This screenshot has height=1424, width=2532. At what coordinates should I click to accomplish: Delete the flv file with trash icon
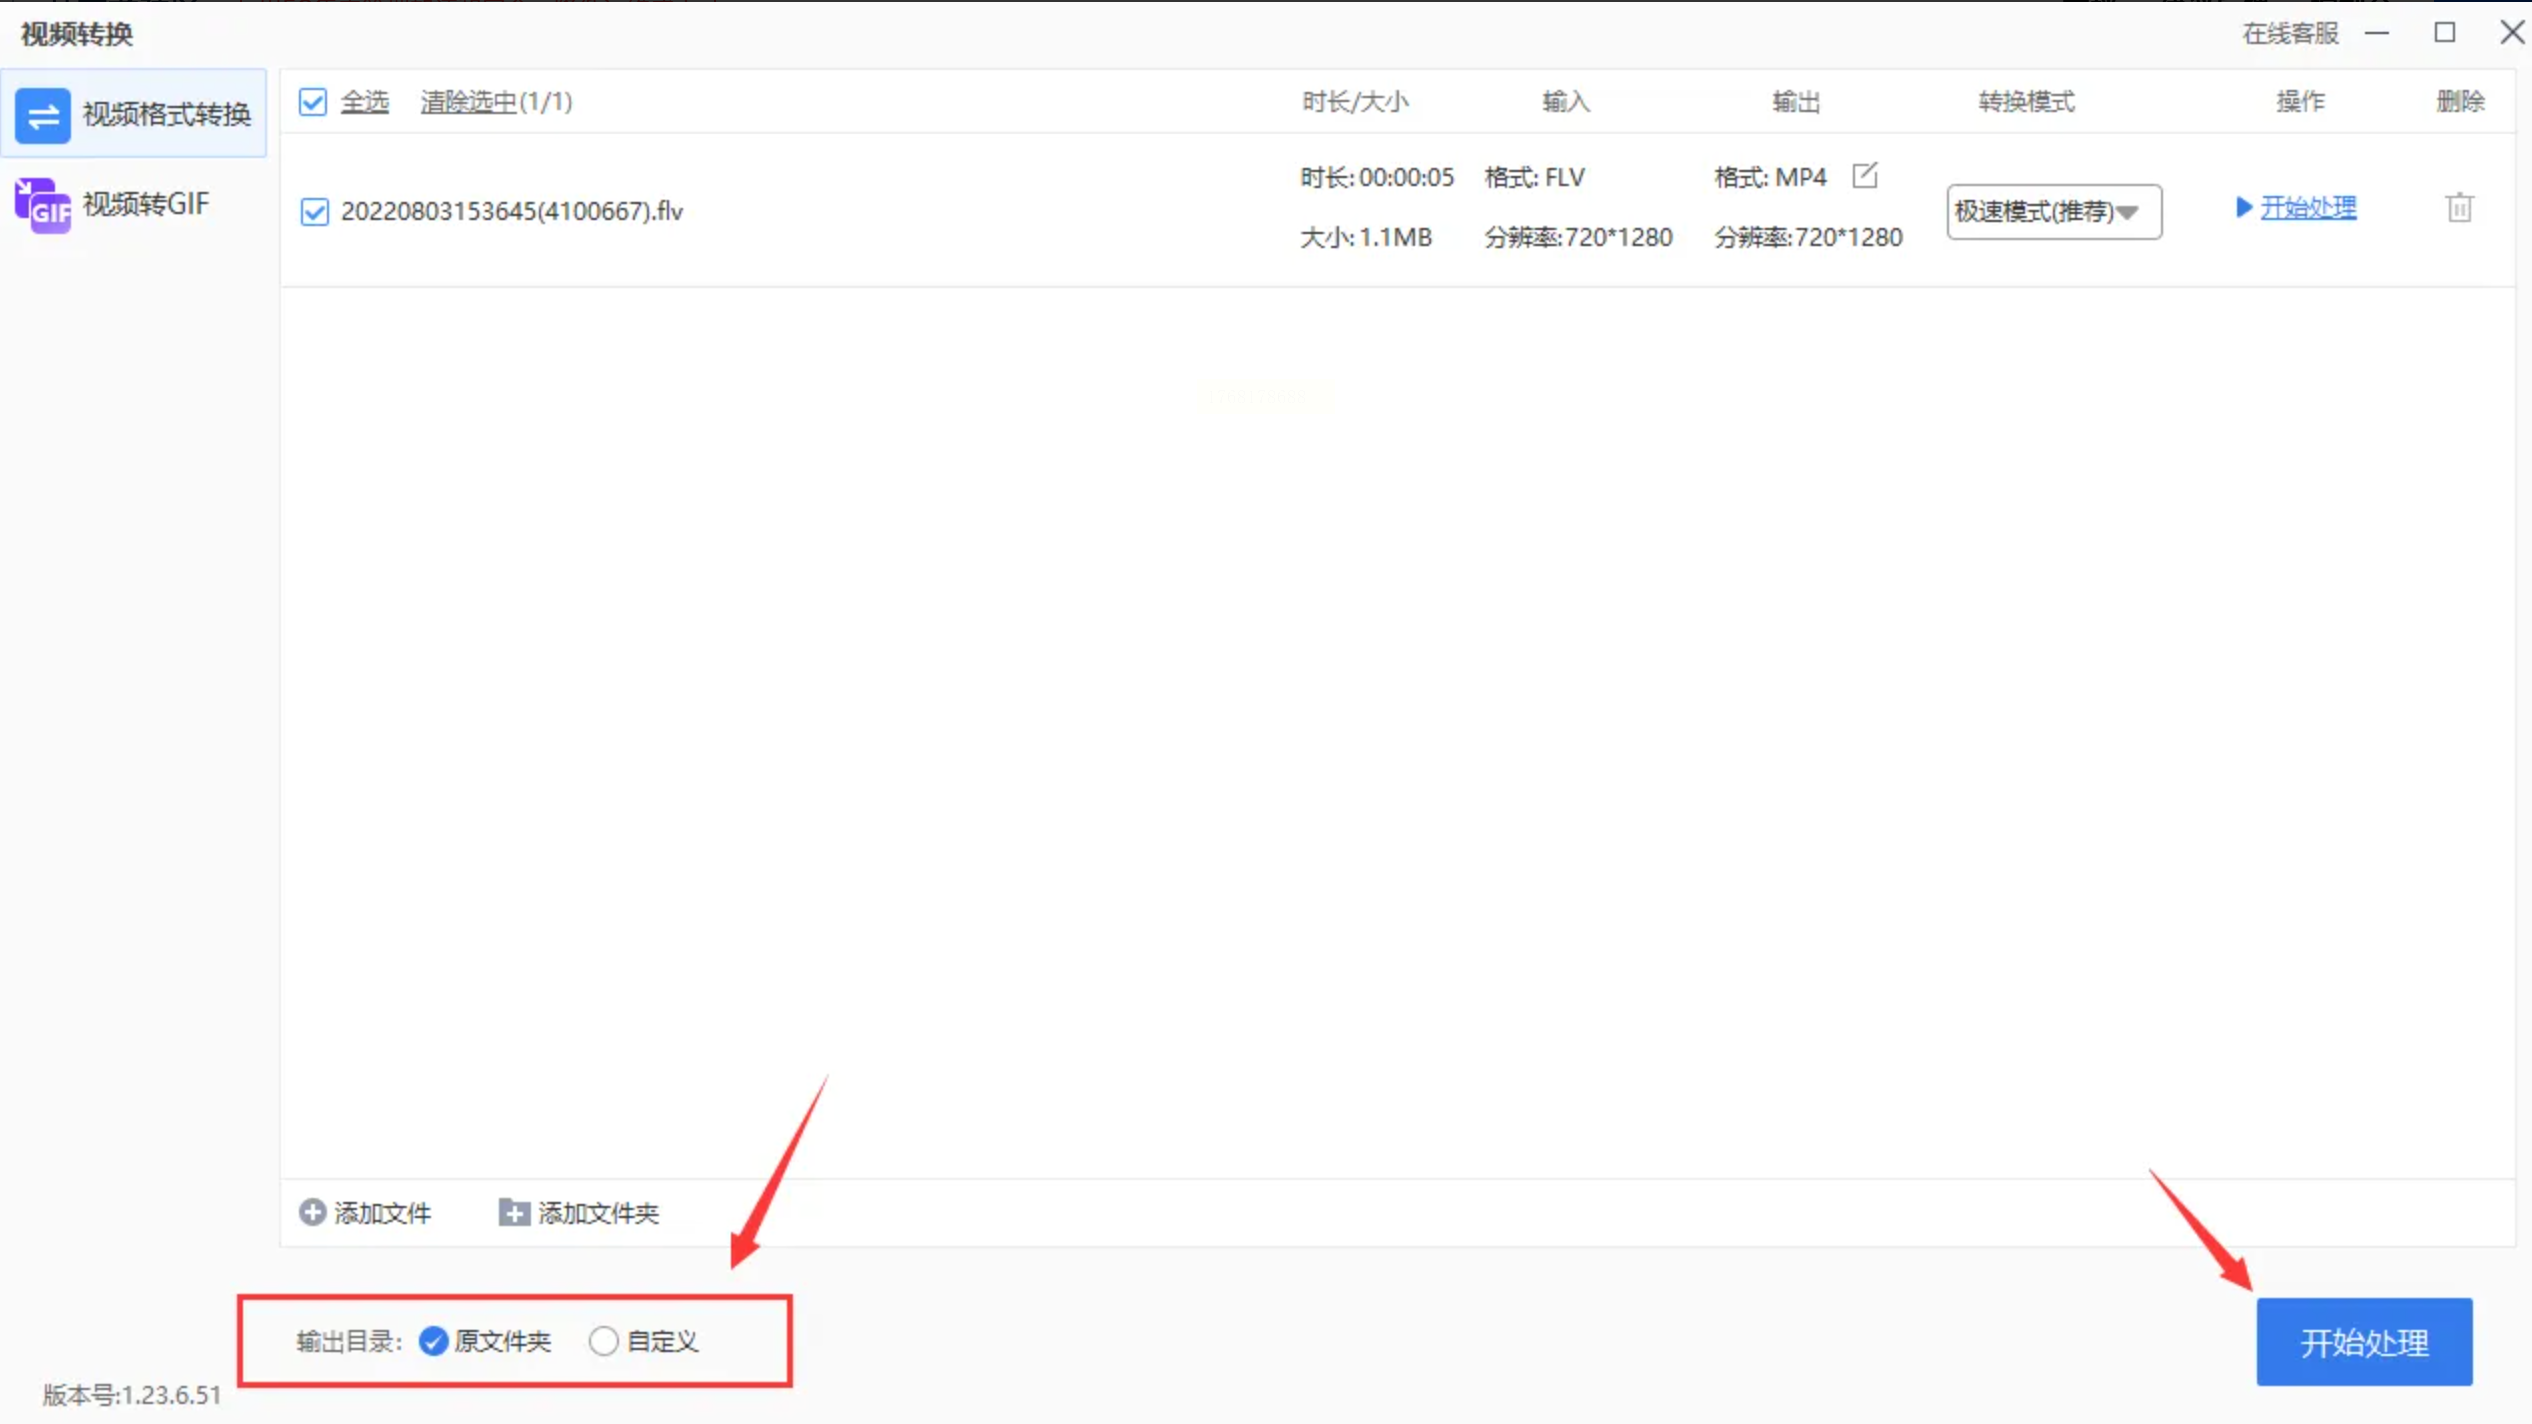(x=2459, y=208)
